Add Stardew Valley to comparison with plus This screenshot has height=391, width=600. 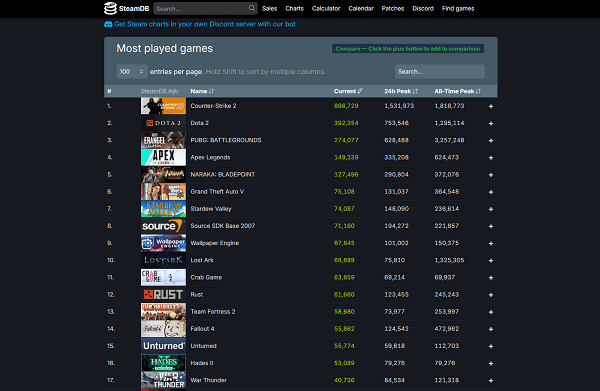tap(491, 209)
